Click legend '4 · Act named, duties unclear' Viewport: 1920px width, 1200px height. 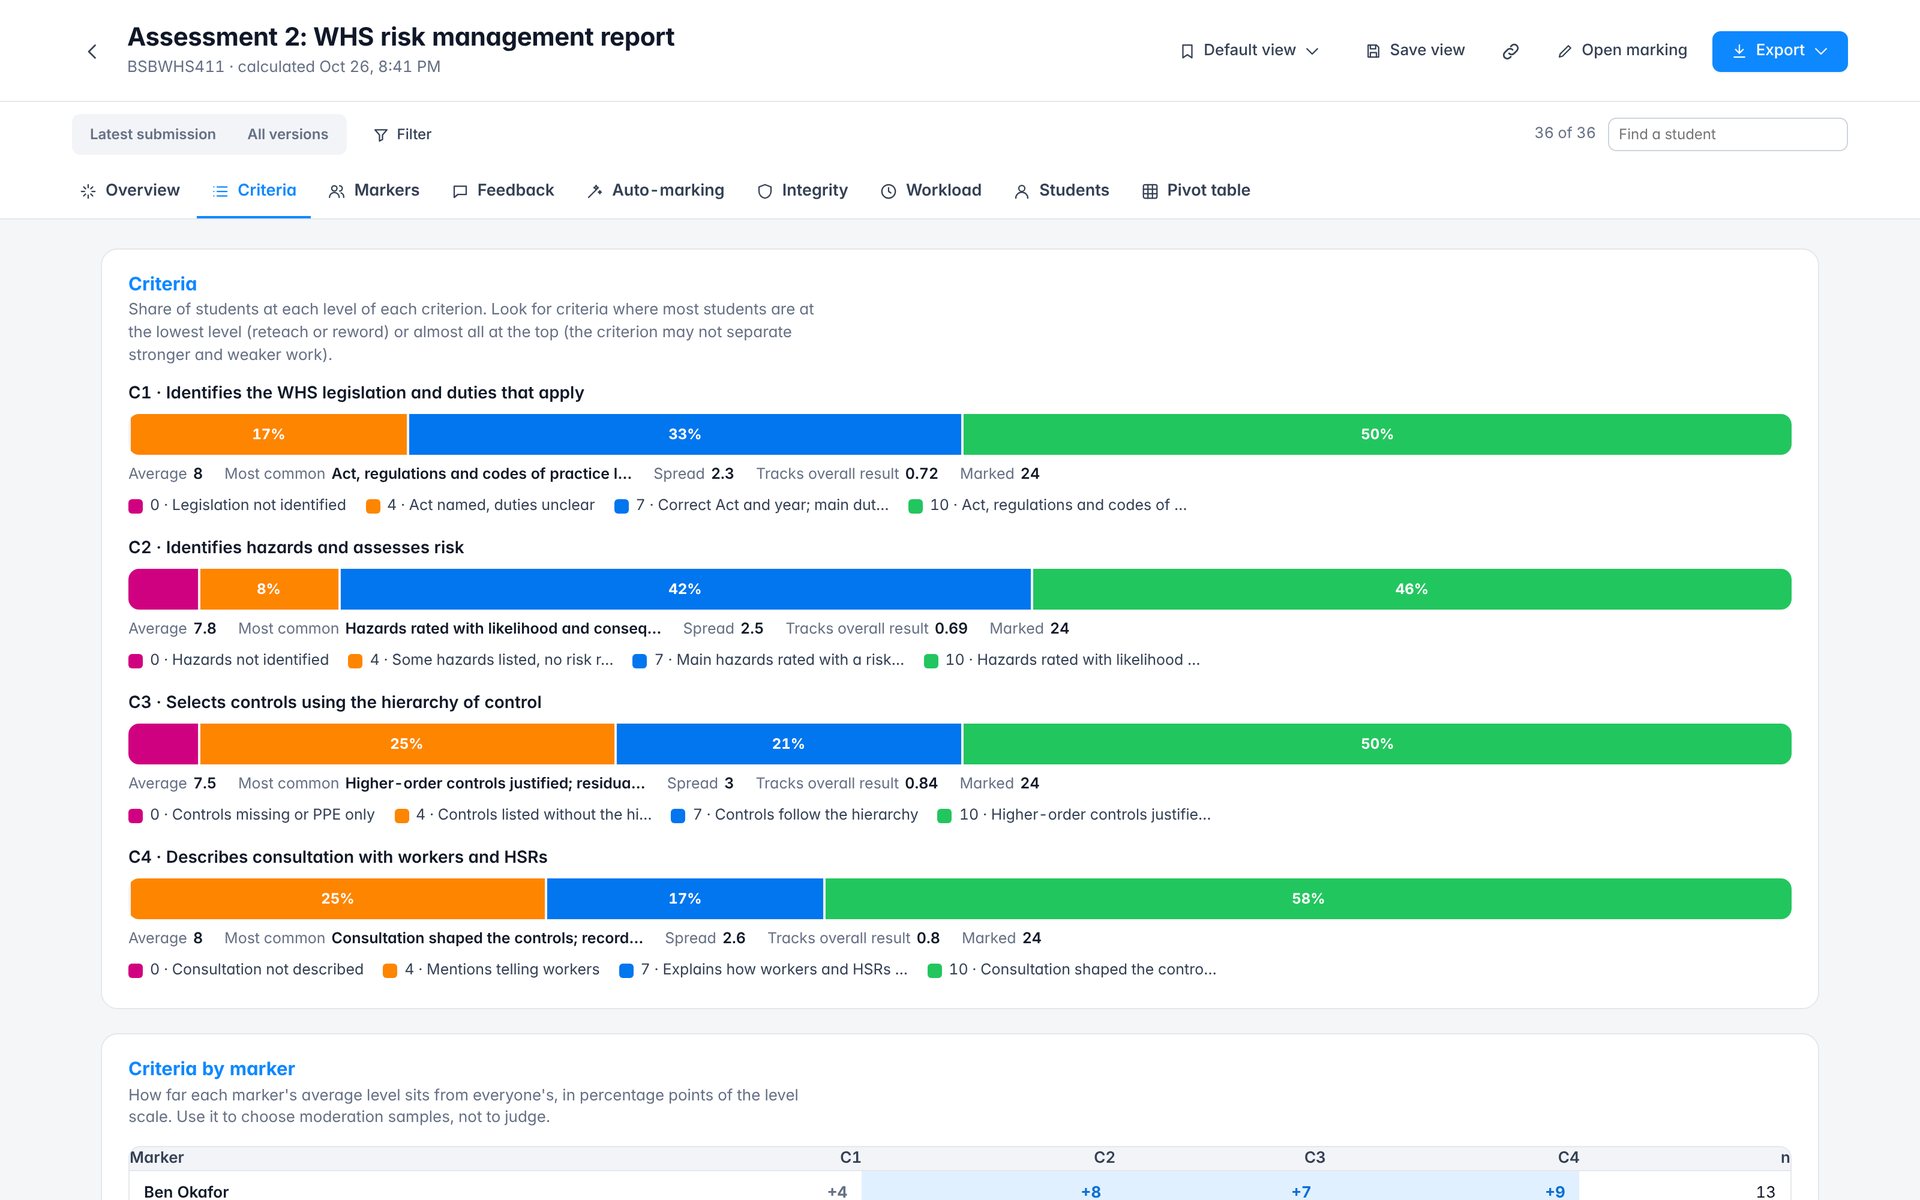click(481, 505)
